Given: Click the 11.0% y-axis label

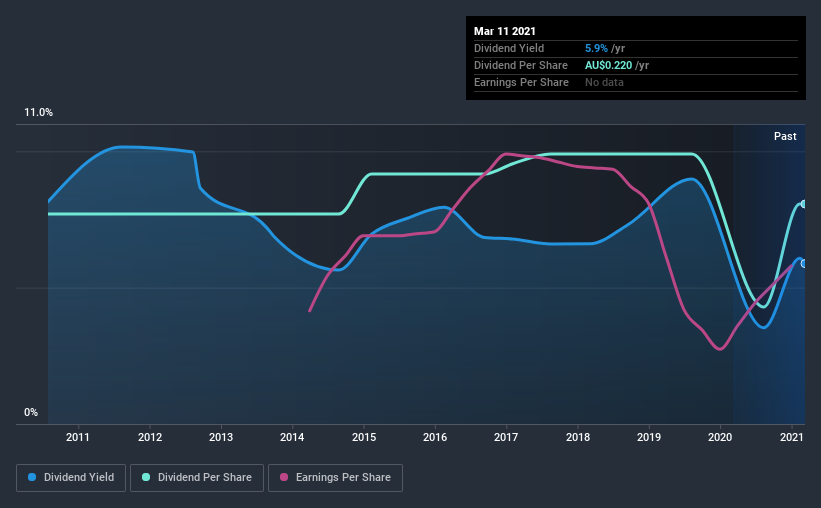Looking at the screenshot, I should click(39, 113).
